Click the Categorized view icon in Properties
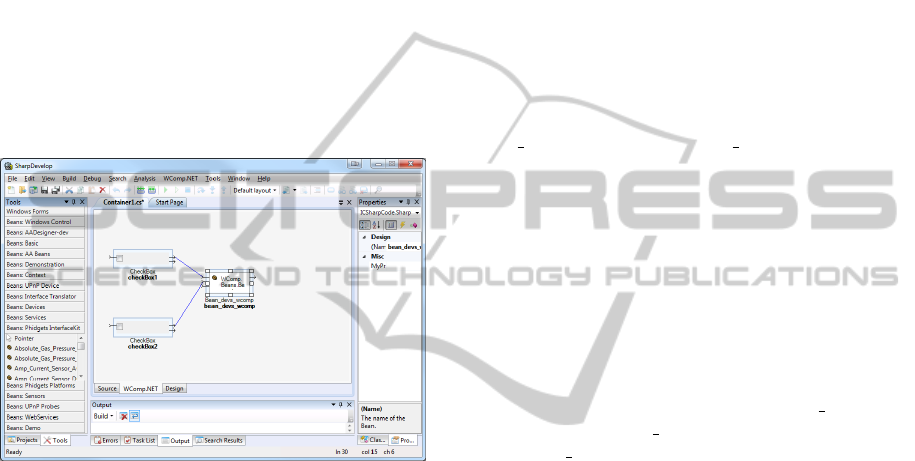This screenshot has height=461, width=915. click(364, 224)
